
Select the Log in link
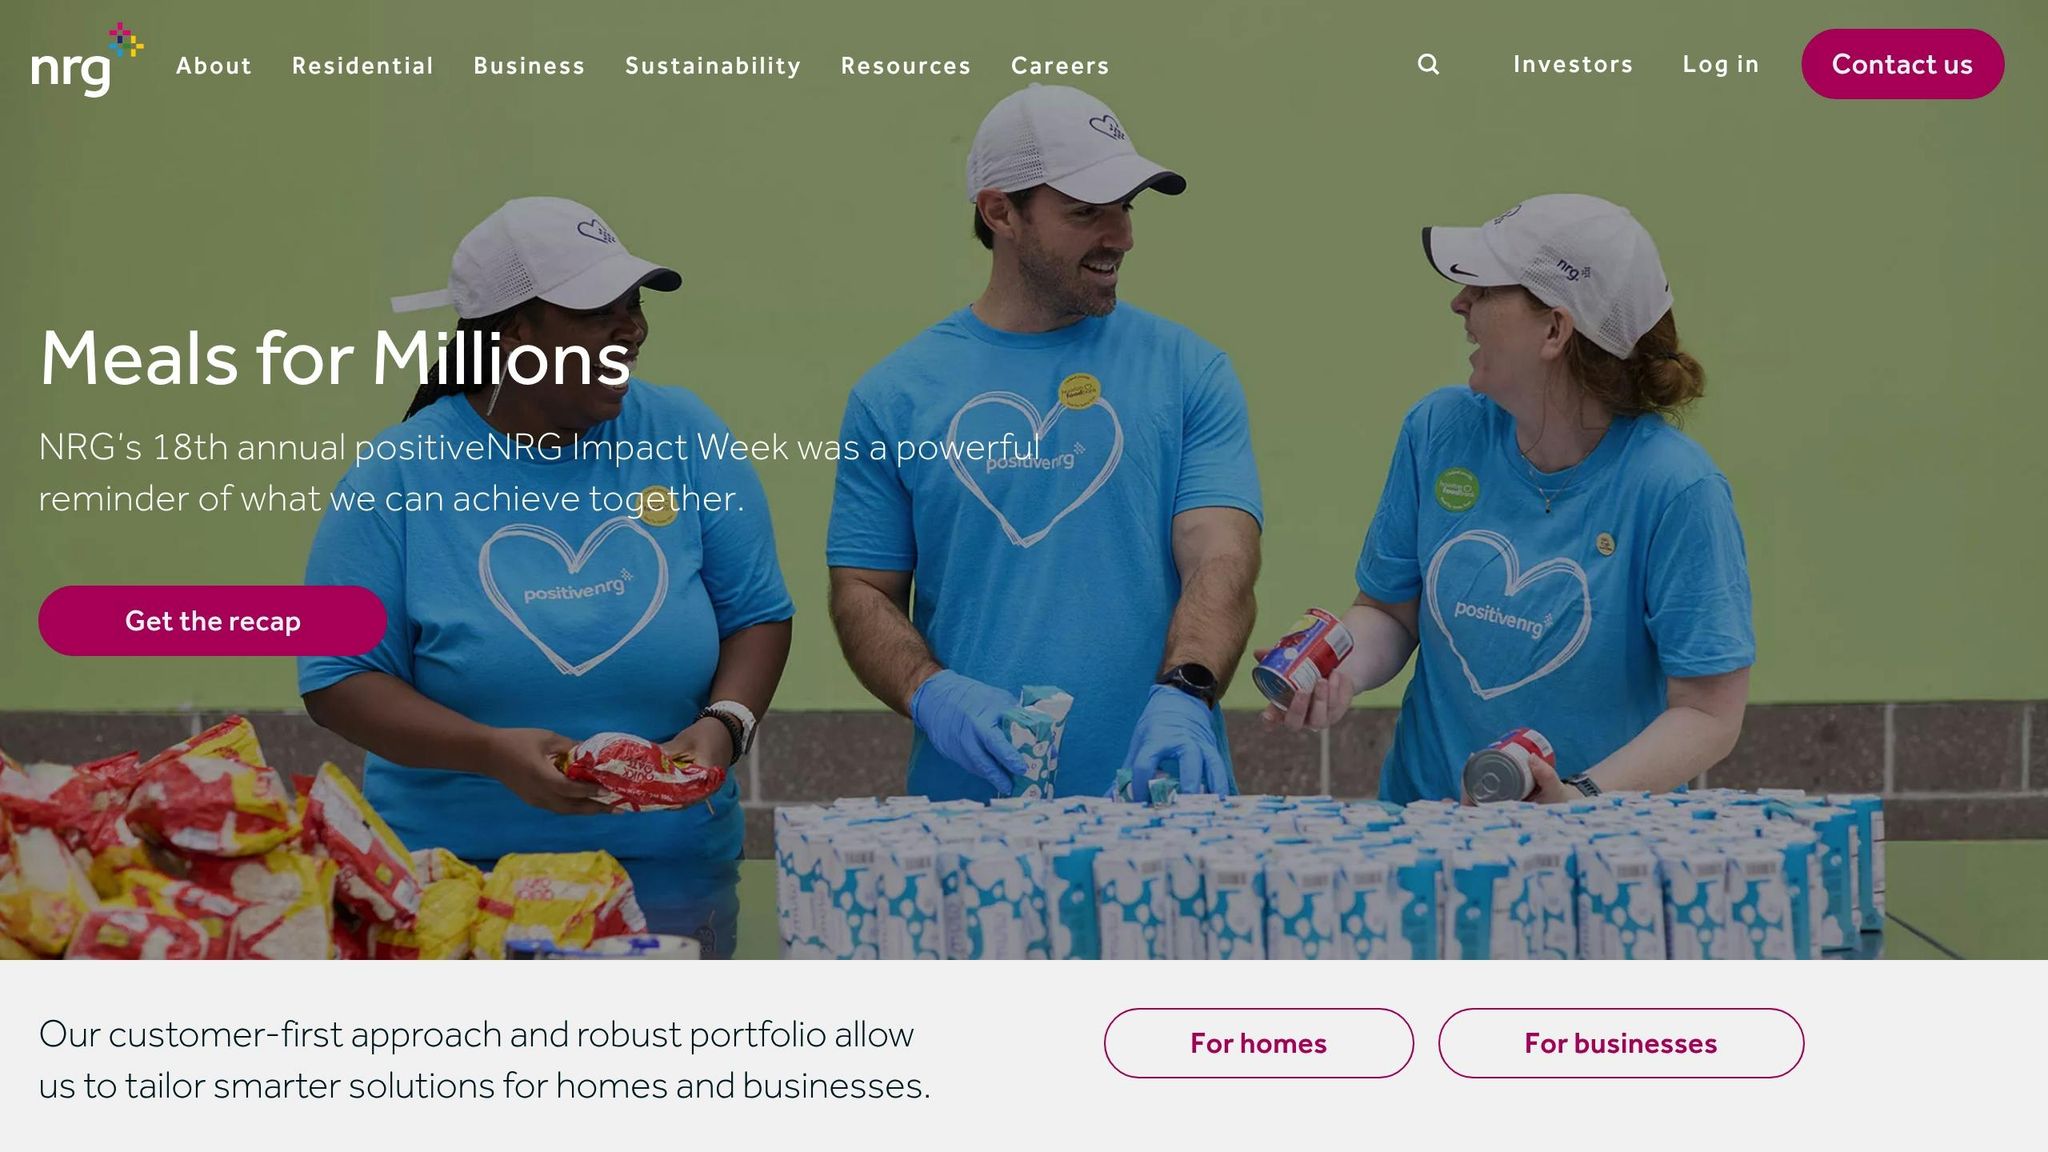(x=1720, y=64)
